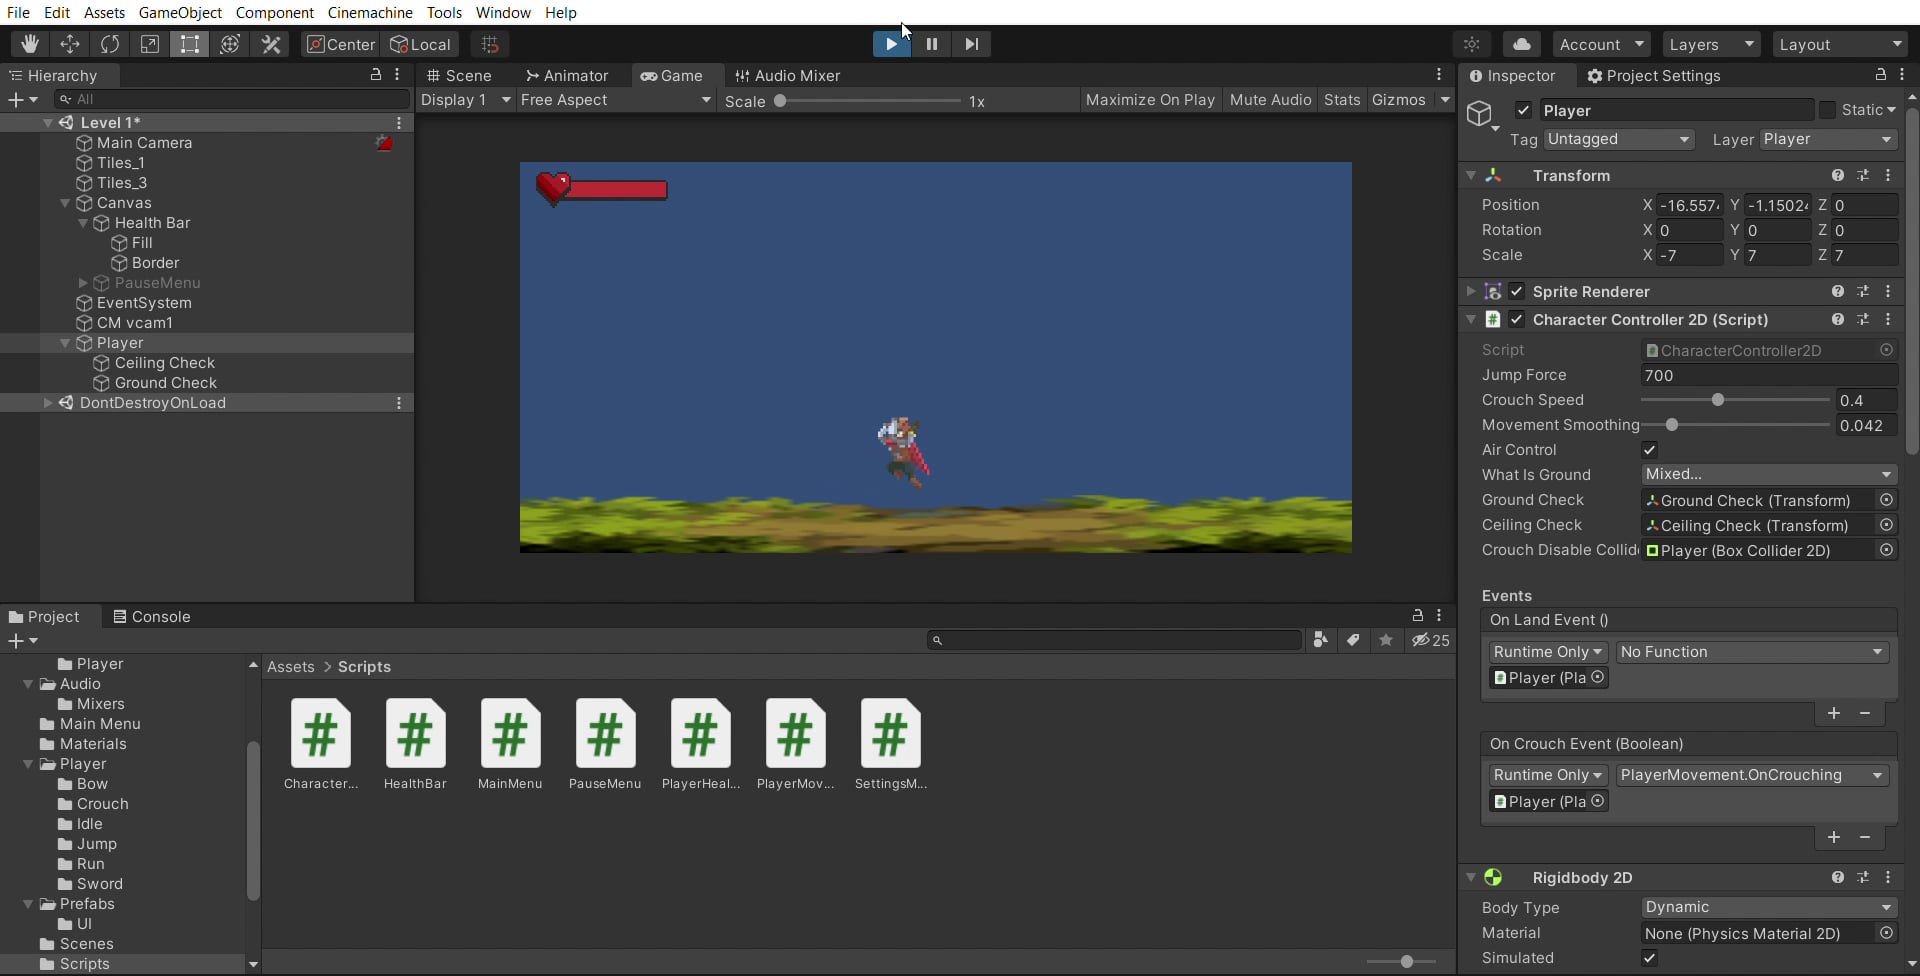Click search by type icon in Project
The image size is (1920, 976).
tap(1321, 640)
